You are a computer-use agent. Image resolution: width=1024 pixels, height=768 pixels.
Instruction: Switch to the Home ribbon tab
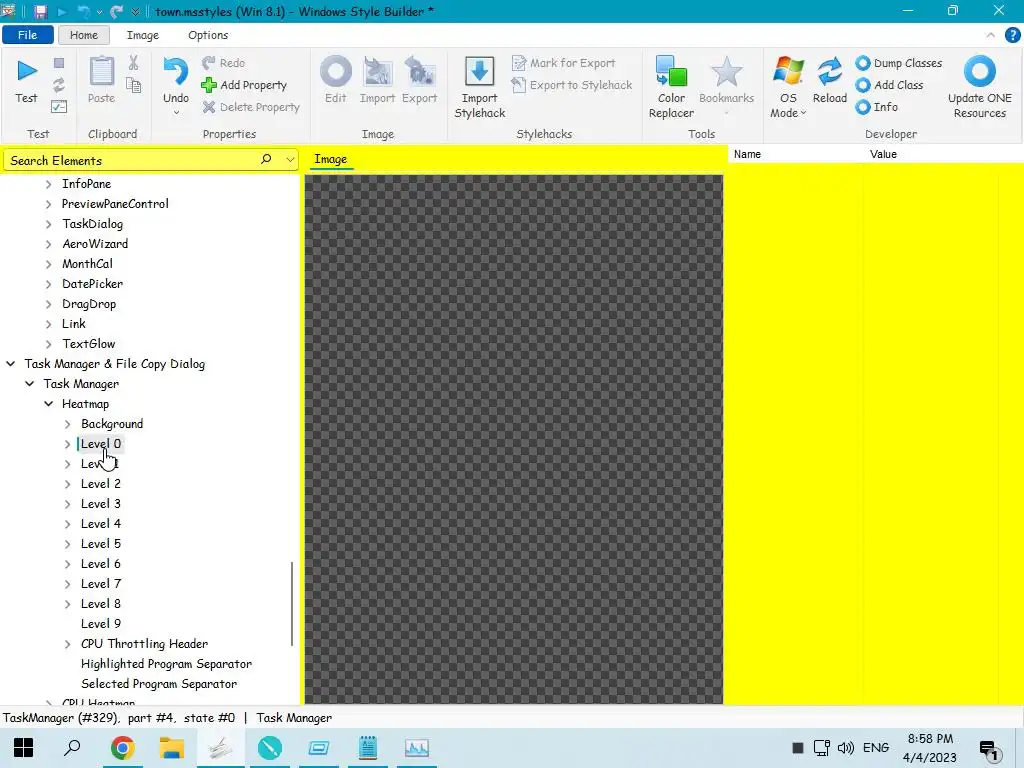tap(84, 35)
